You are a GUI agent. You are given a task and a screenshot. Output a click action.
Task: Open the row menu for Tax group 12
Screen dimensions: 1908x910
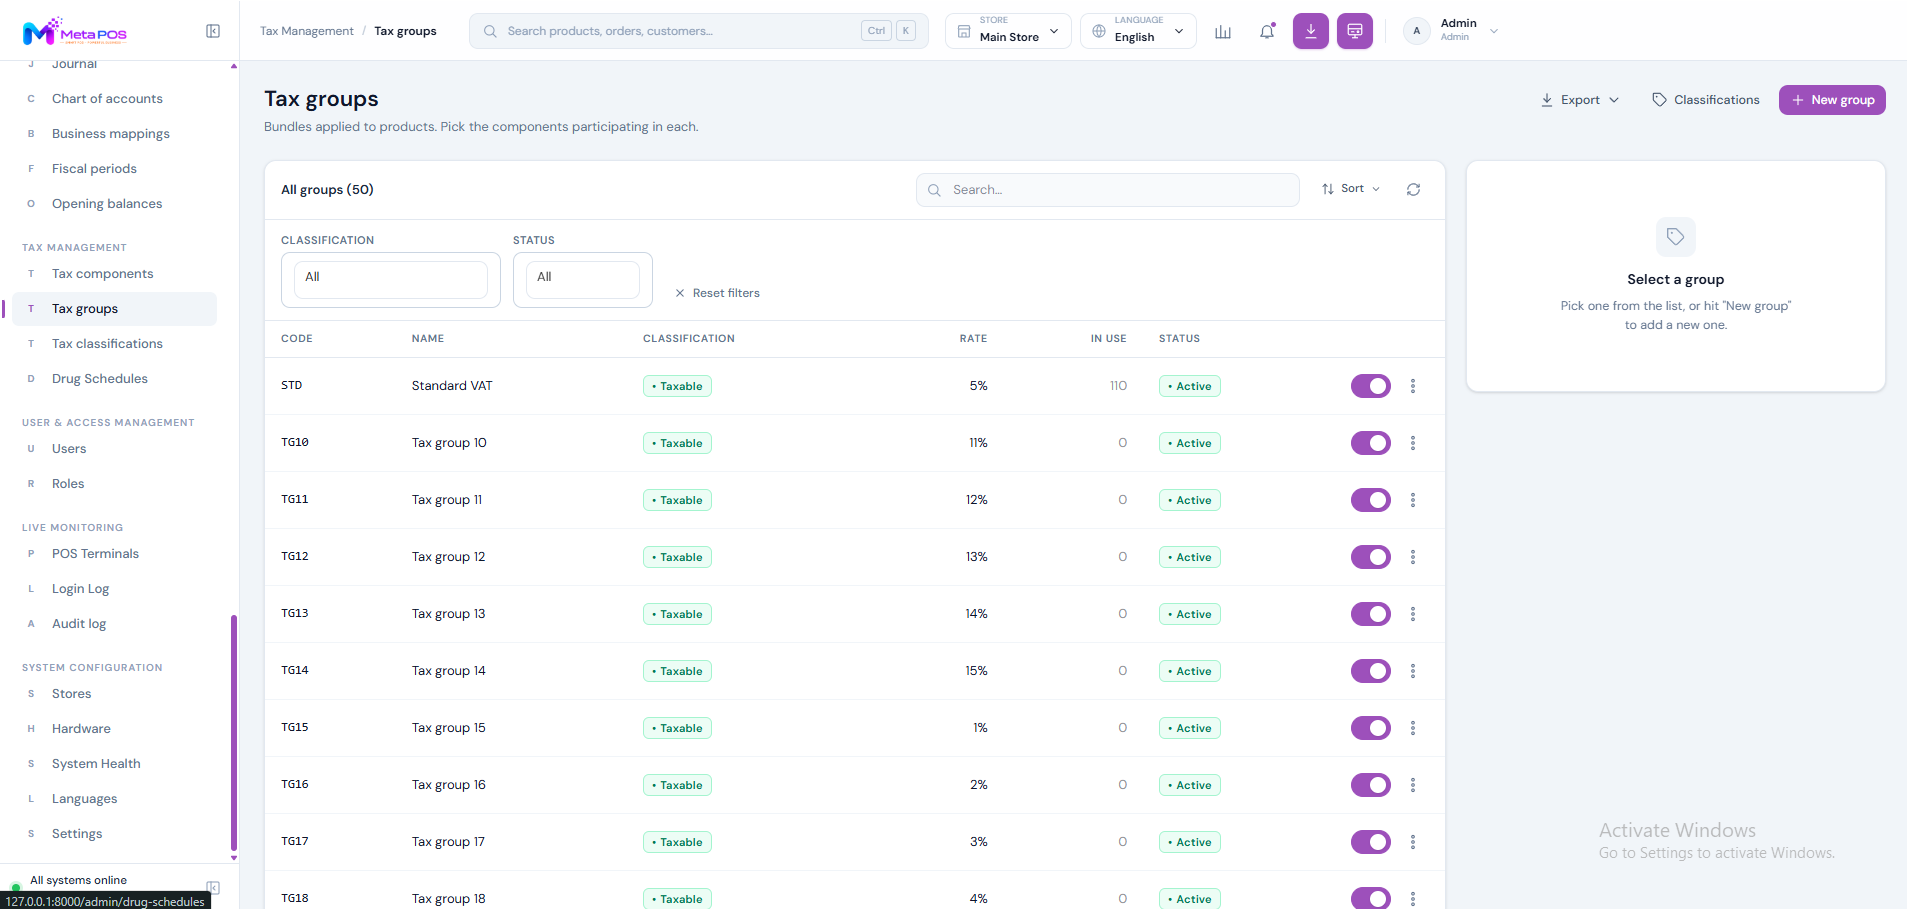[1413, 557]
